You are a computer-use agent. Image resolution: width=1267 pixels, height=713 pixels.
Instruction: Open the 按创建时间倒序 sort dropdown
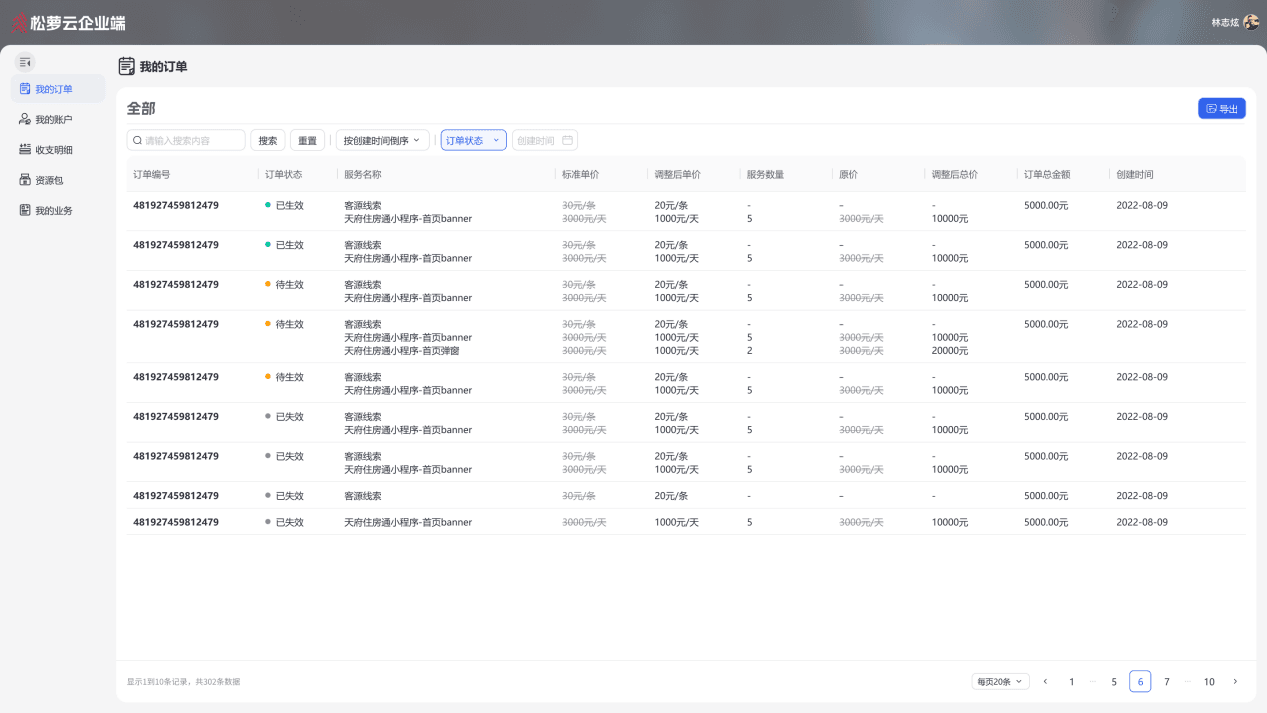[x=383, y=141]
